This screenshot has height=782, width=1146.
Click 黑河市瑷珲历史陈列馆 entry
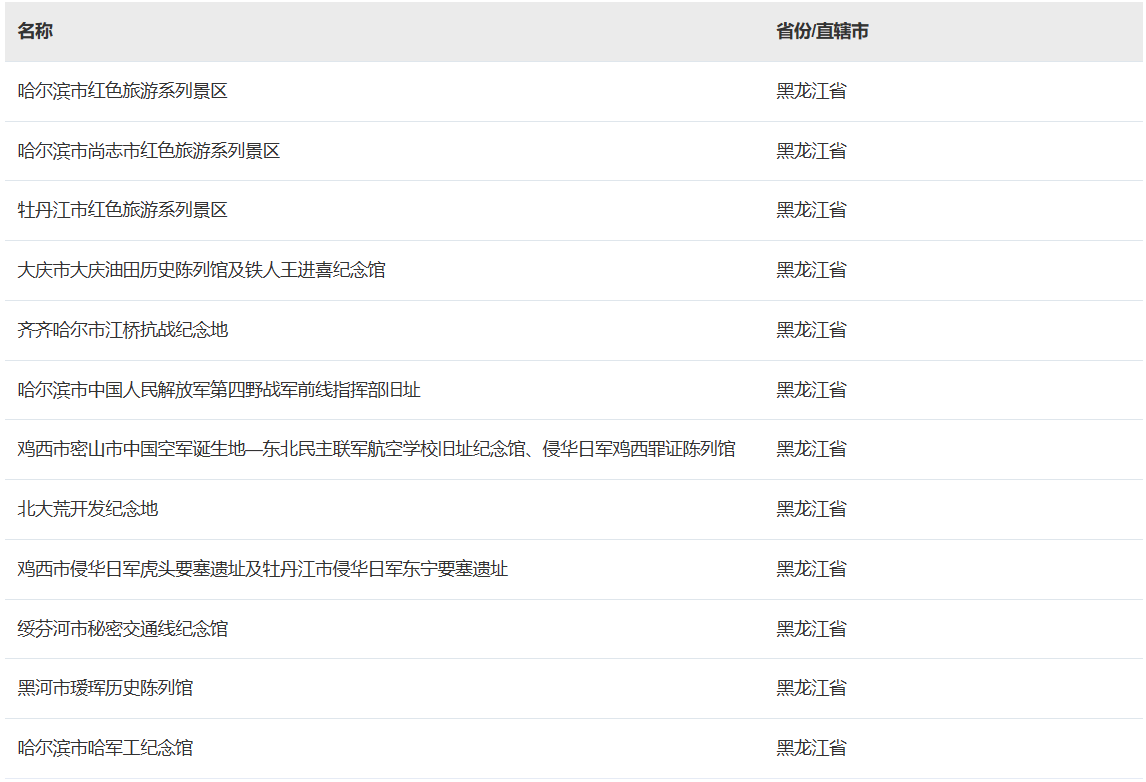105,688
